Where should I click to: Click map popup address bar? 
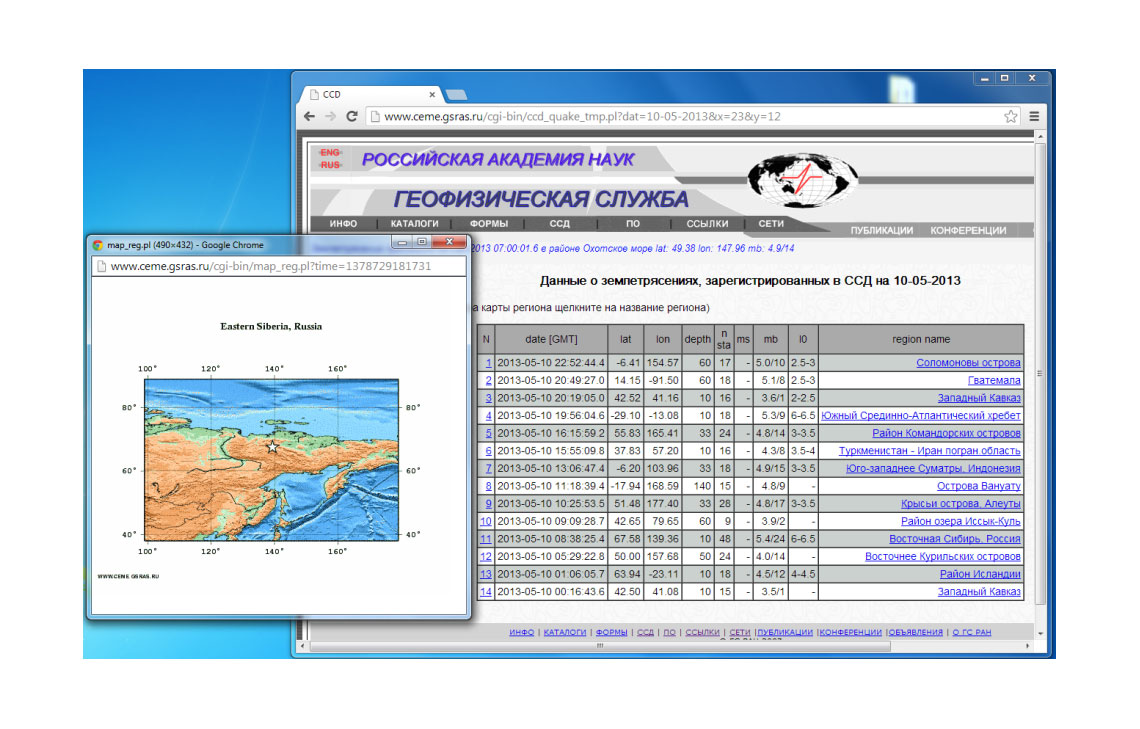pyautogui.click(x=278, y=266)
